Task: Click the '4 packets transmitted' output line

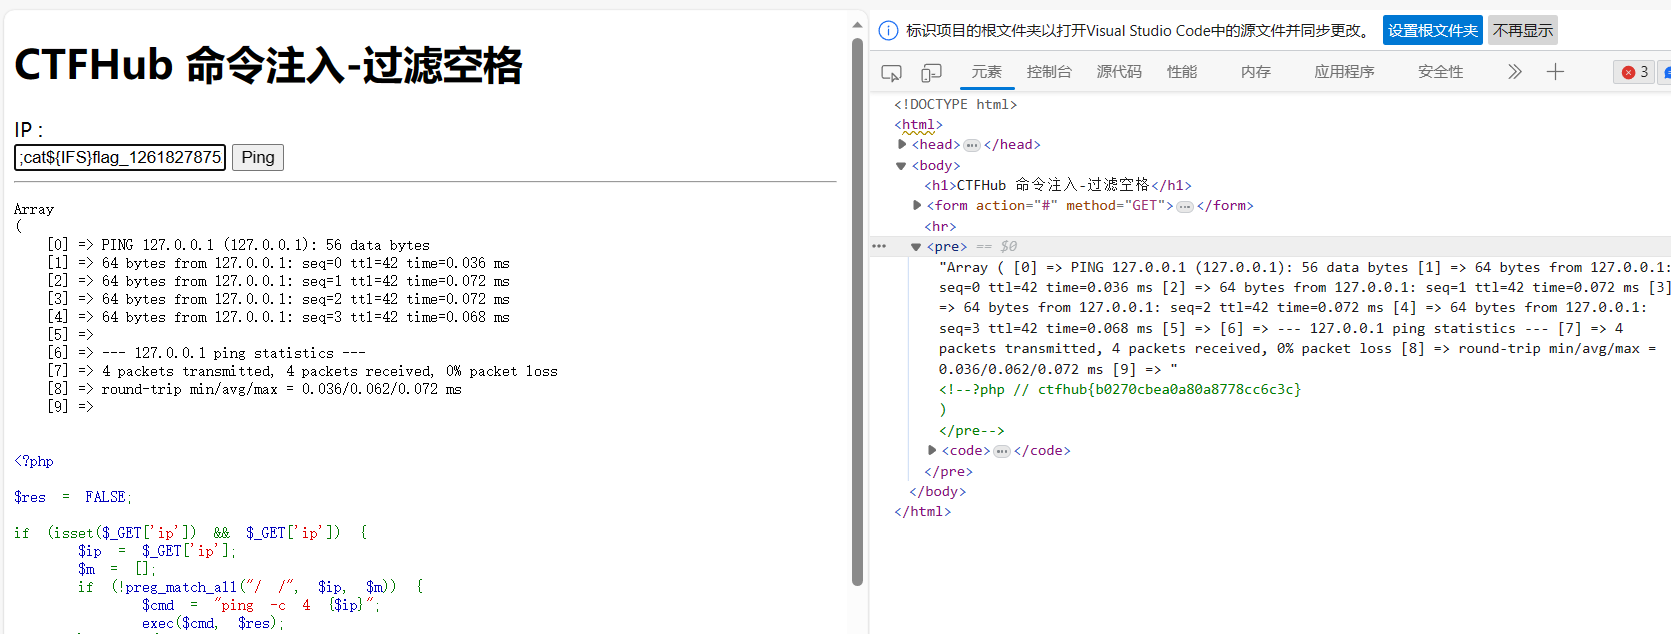Action: tap(302, 371)
